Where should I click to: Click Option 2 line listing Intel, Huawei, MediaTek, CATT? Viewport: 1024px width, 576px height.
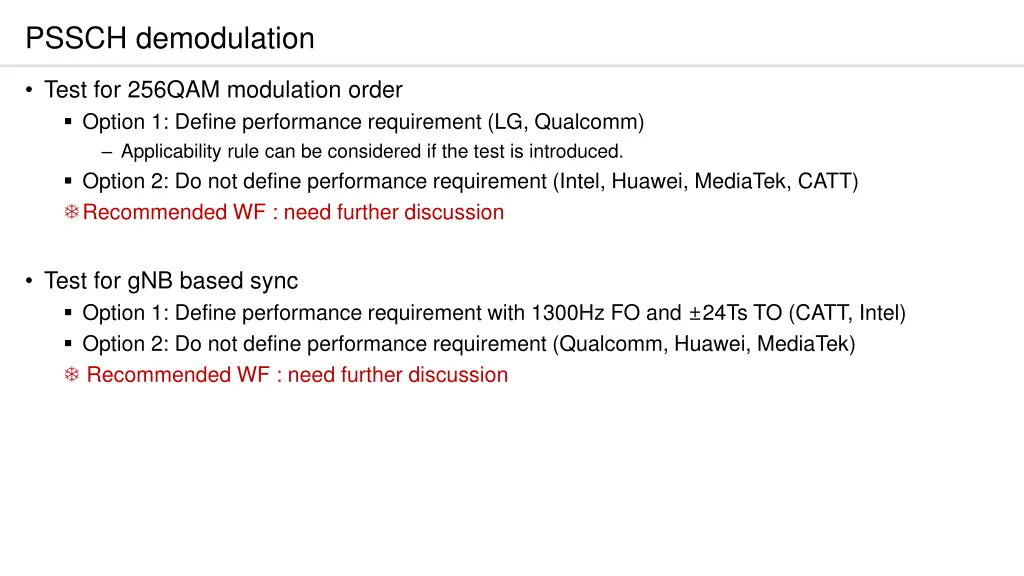click(470, 181)
